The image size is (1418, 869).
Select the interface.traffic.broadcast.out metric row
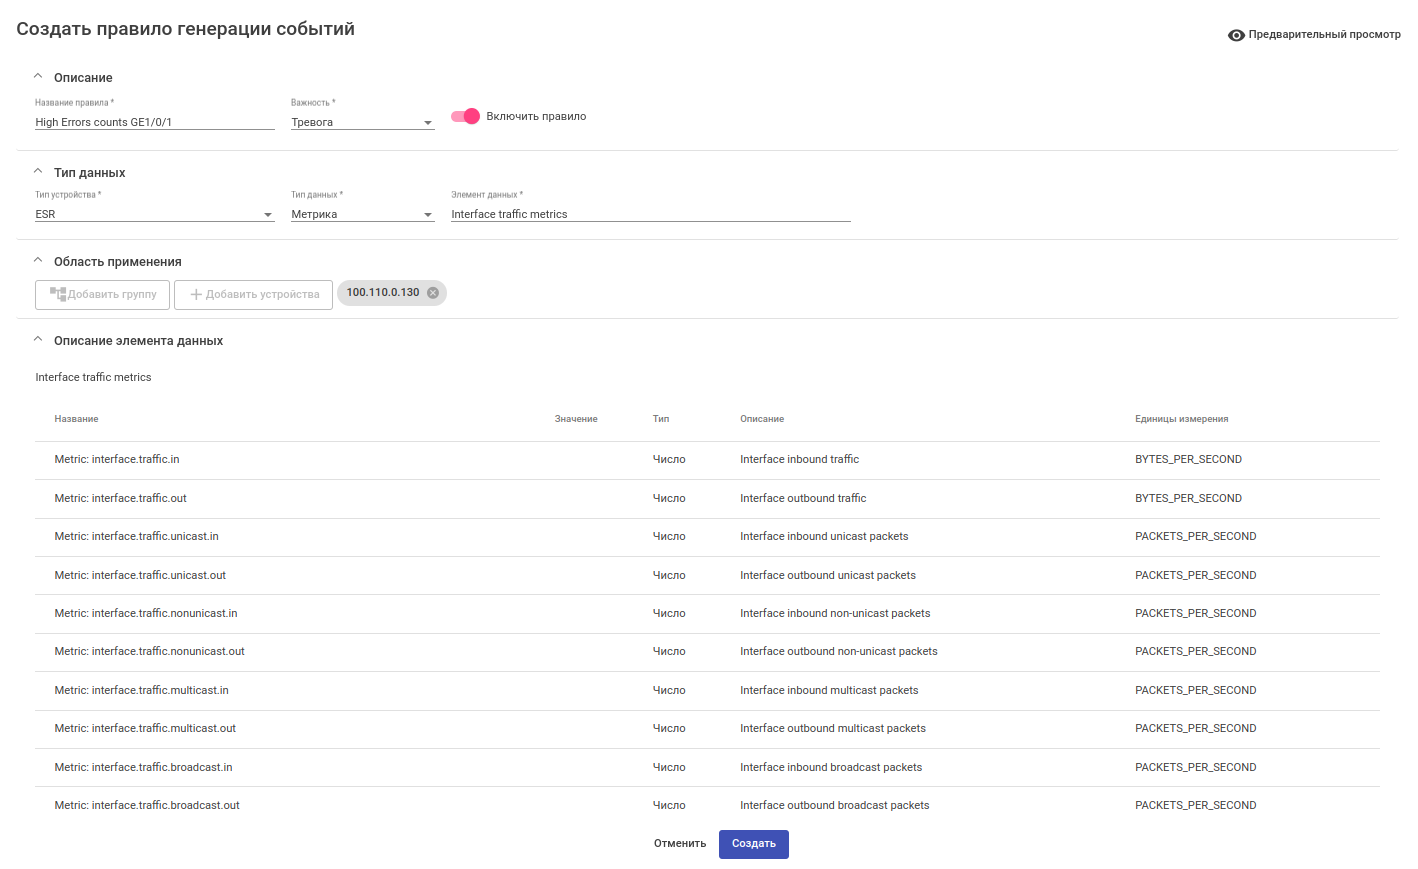coord(147,806)
